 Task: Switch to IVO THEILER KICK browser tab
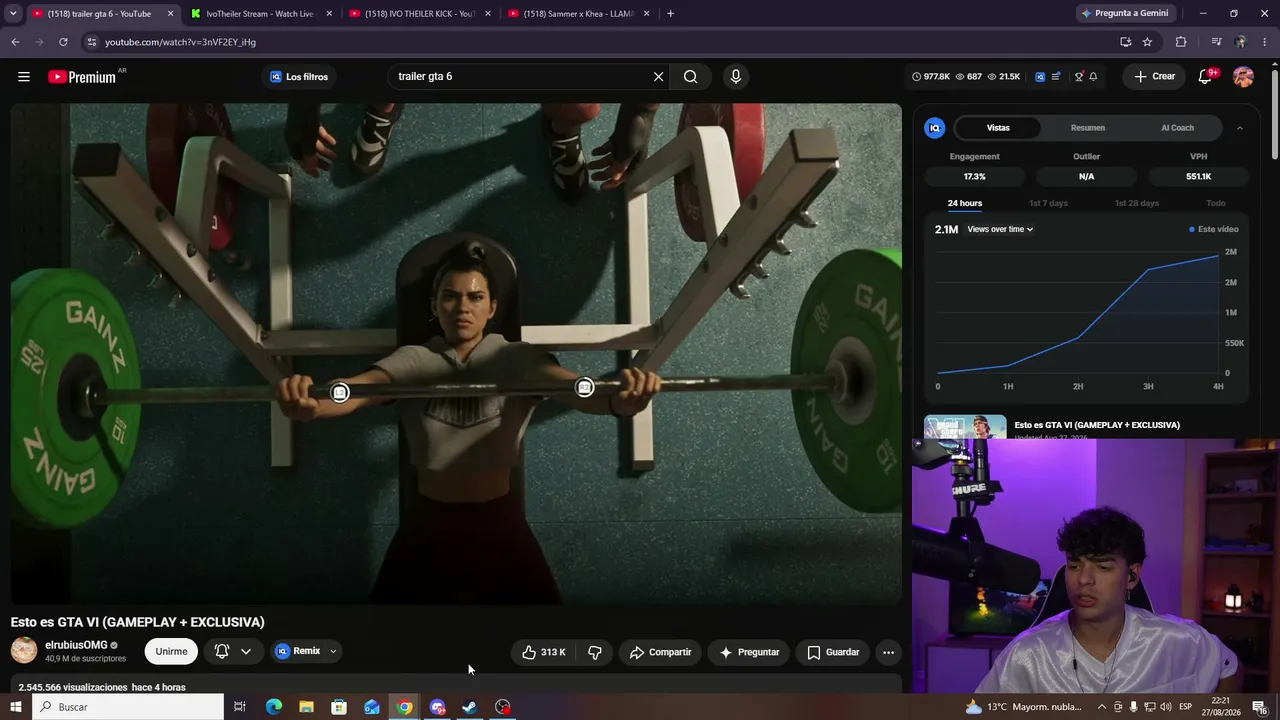point(419,13)
